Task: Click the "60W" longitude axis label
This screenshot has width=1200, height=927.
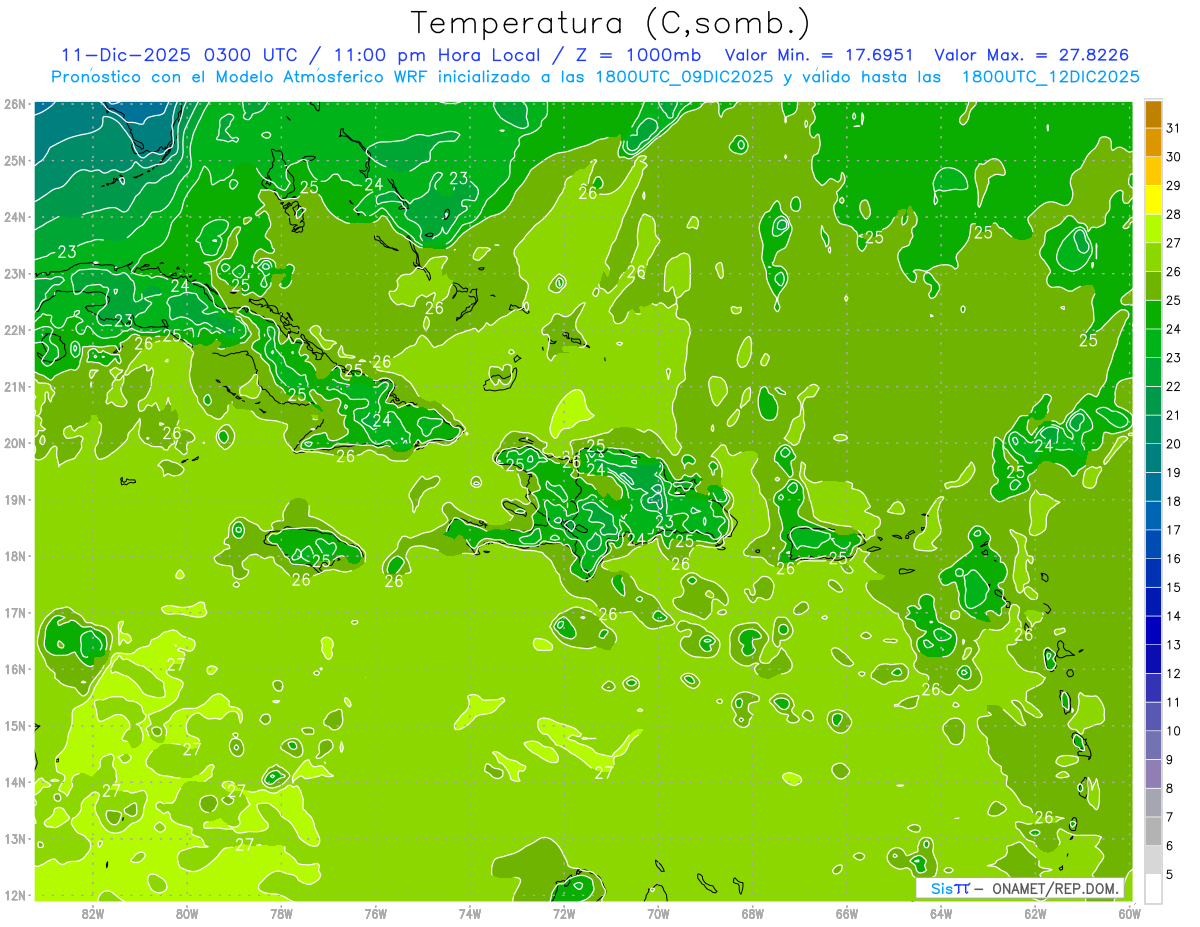Action: pyautogui.click(x=1129, y=914)
